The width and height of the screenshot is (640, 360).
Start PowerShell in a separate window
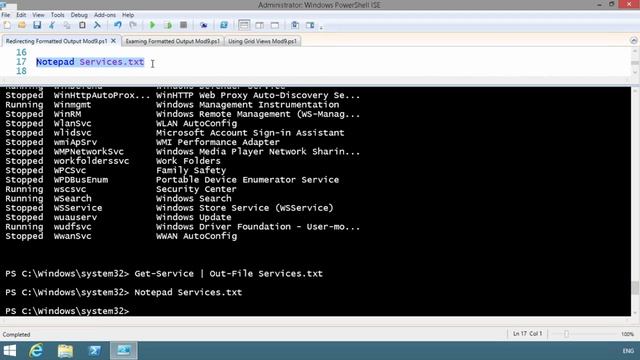(224, 25)
